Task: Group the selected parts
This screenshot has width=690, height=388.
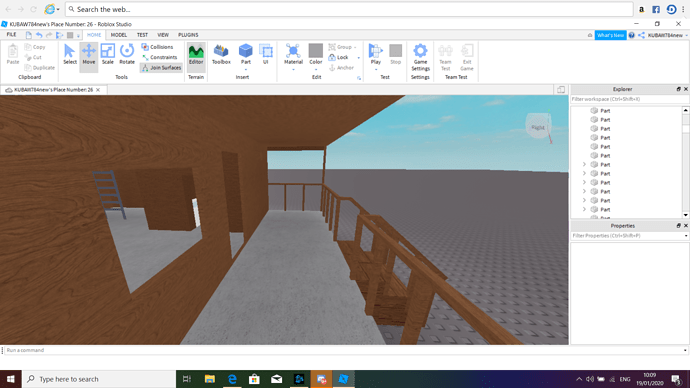Action: 340,47
